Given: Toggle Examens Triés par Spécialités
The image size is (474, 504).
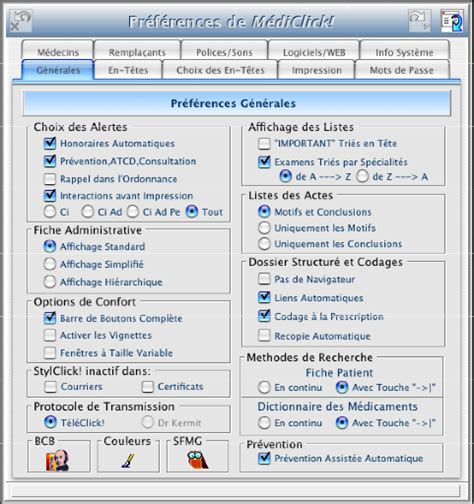Looking at the screenshot, I should pos(264,162).
